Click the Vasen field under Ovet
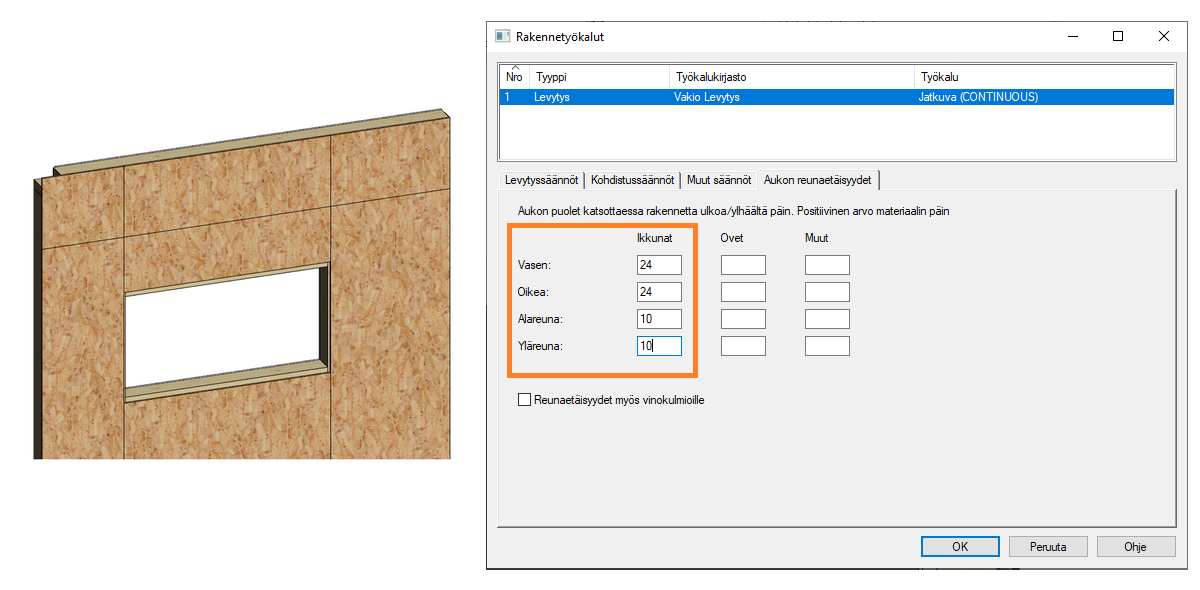1200x590 pixels. click(x=743, y=265)
